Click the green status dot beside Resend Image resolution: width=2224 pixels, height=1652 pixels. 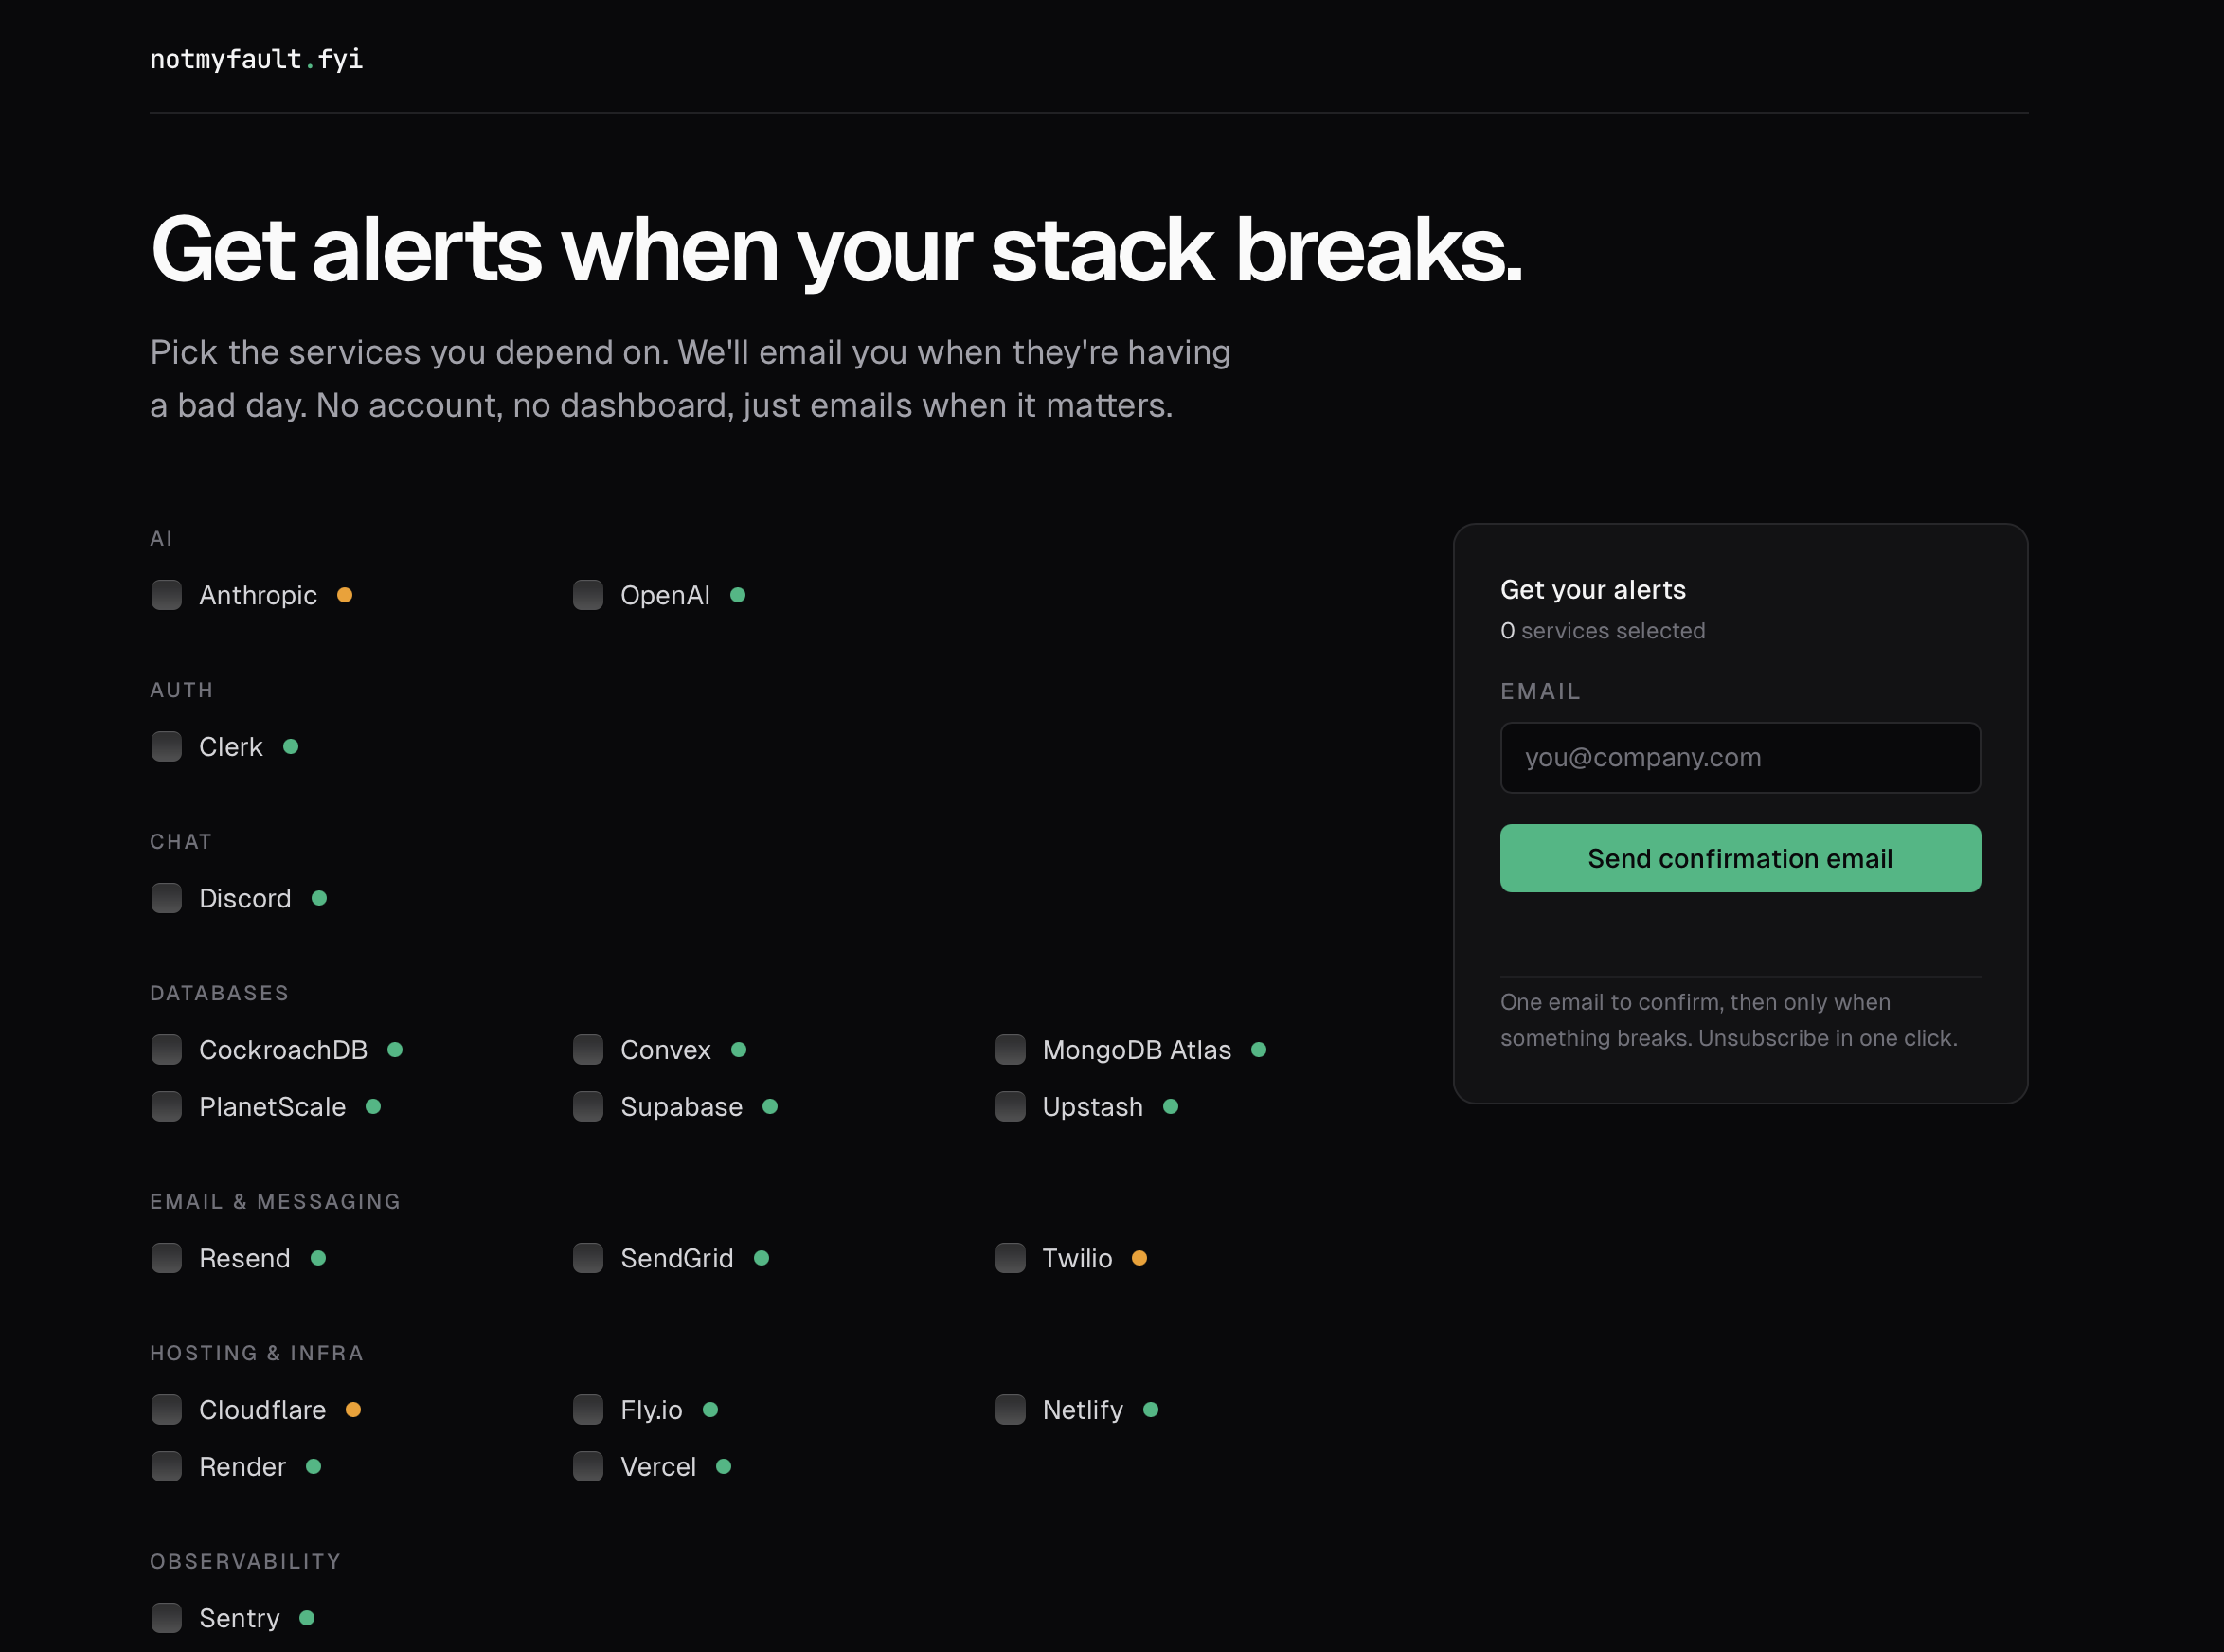point(318,1258)
